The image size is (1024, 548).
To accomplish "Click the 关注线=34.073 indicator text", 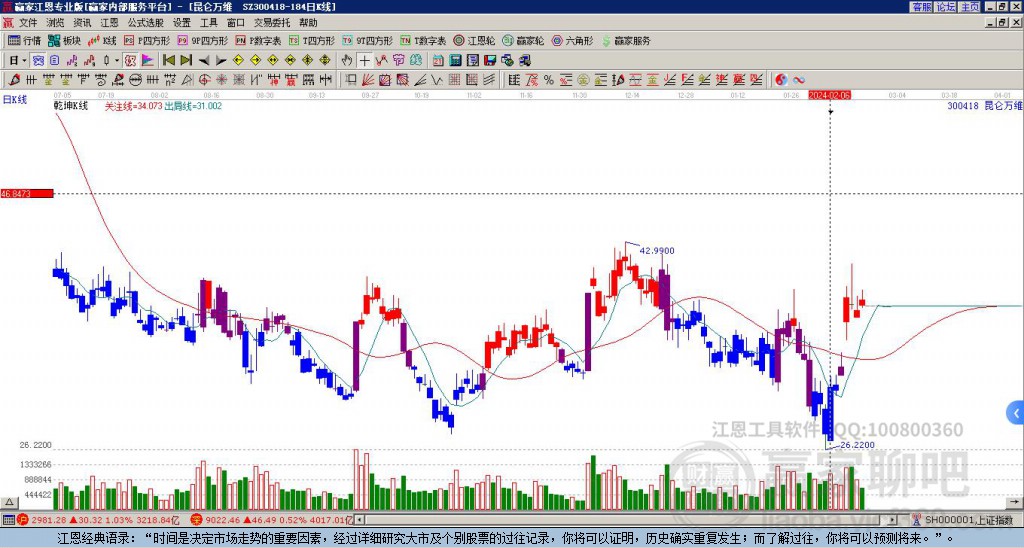I will (x=133, y=106).
